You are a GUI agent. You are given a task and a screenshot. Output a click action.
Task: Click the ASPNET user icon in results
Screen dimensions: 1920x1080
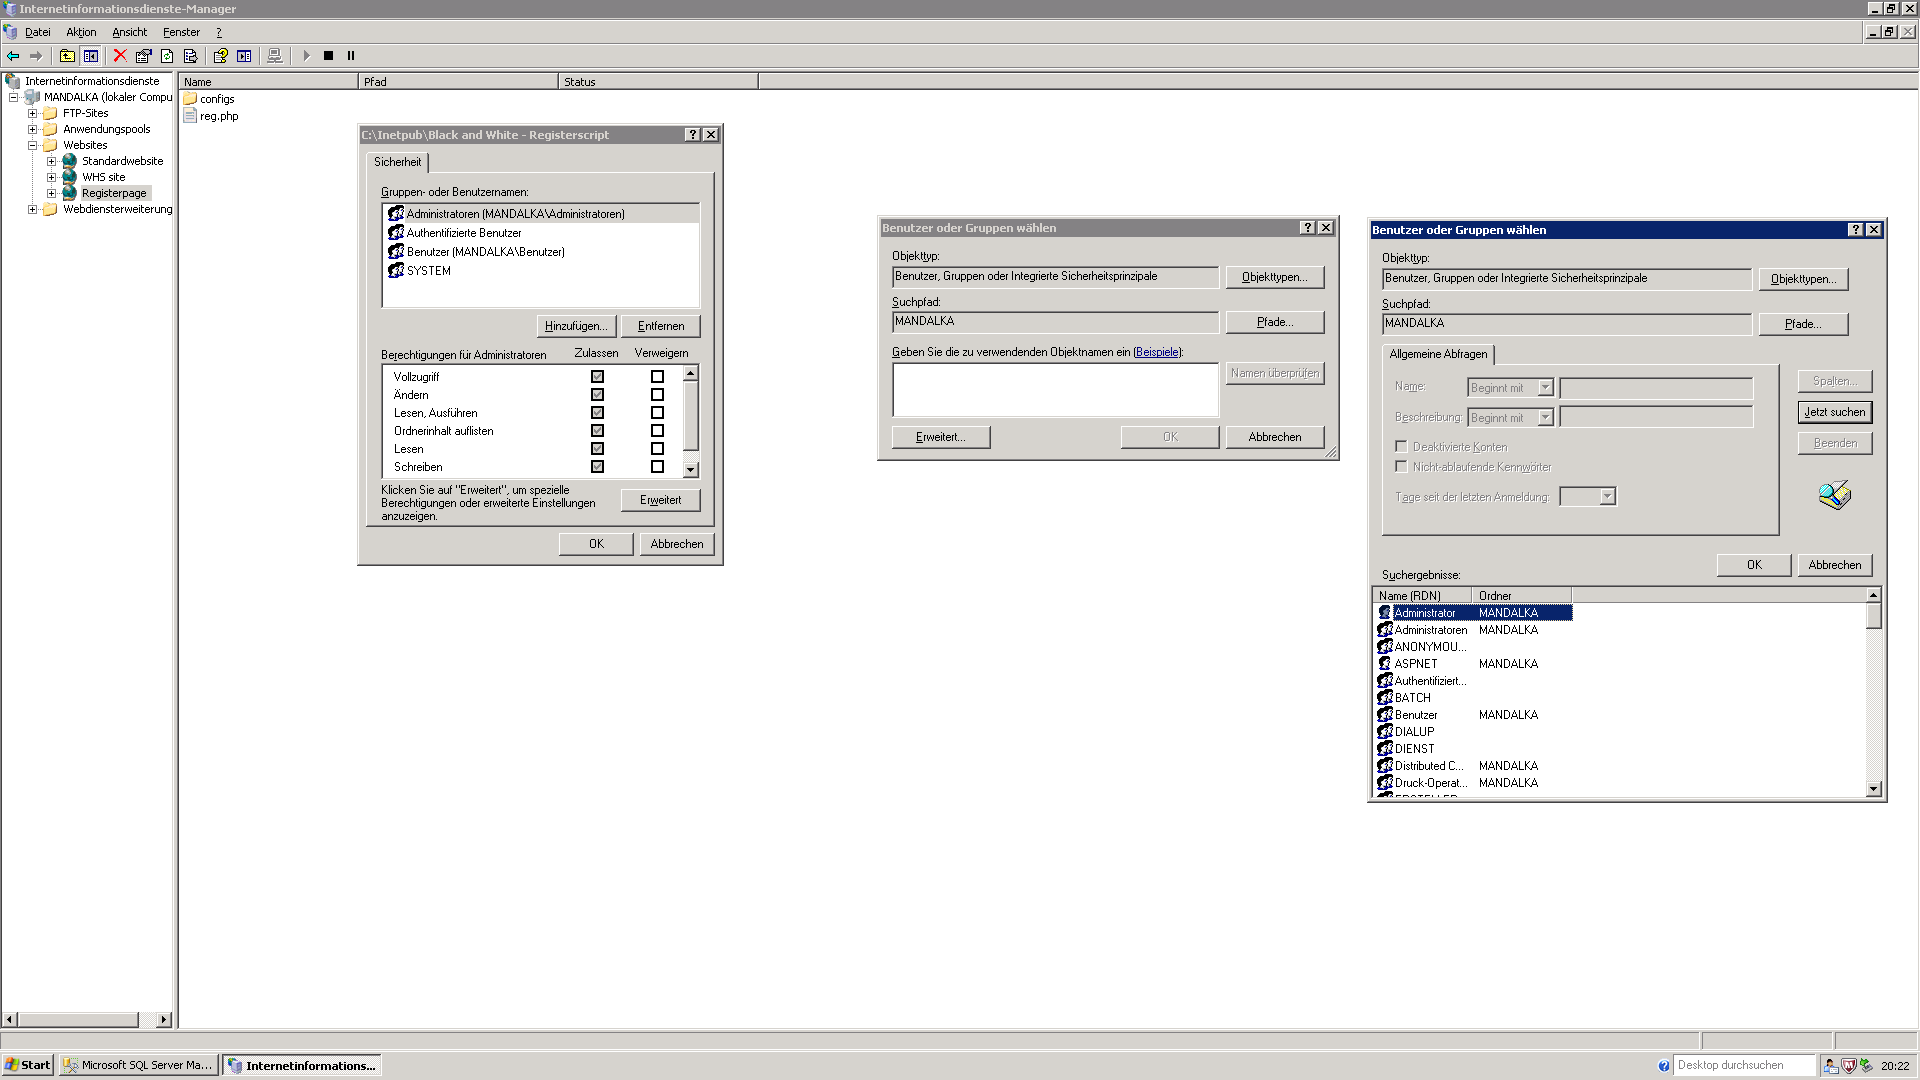click(x=1385, y=664)
